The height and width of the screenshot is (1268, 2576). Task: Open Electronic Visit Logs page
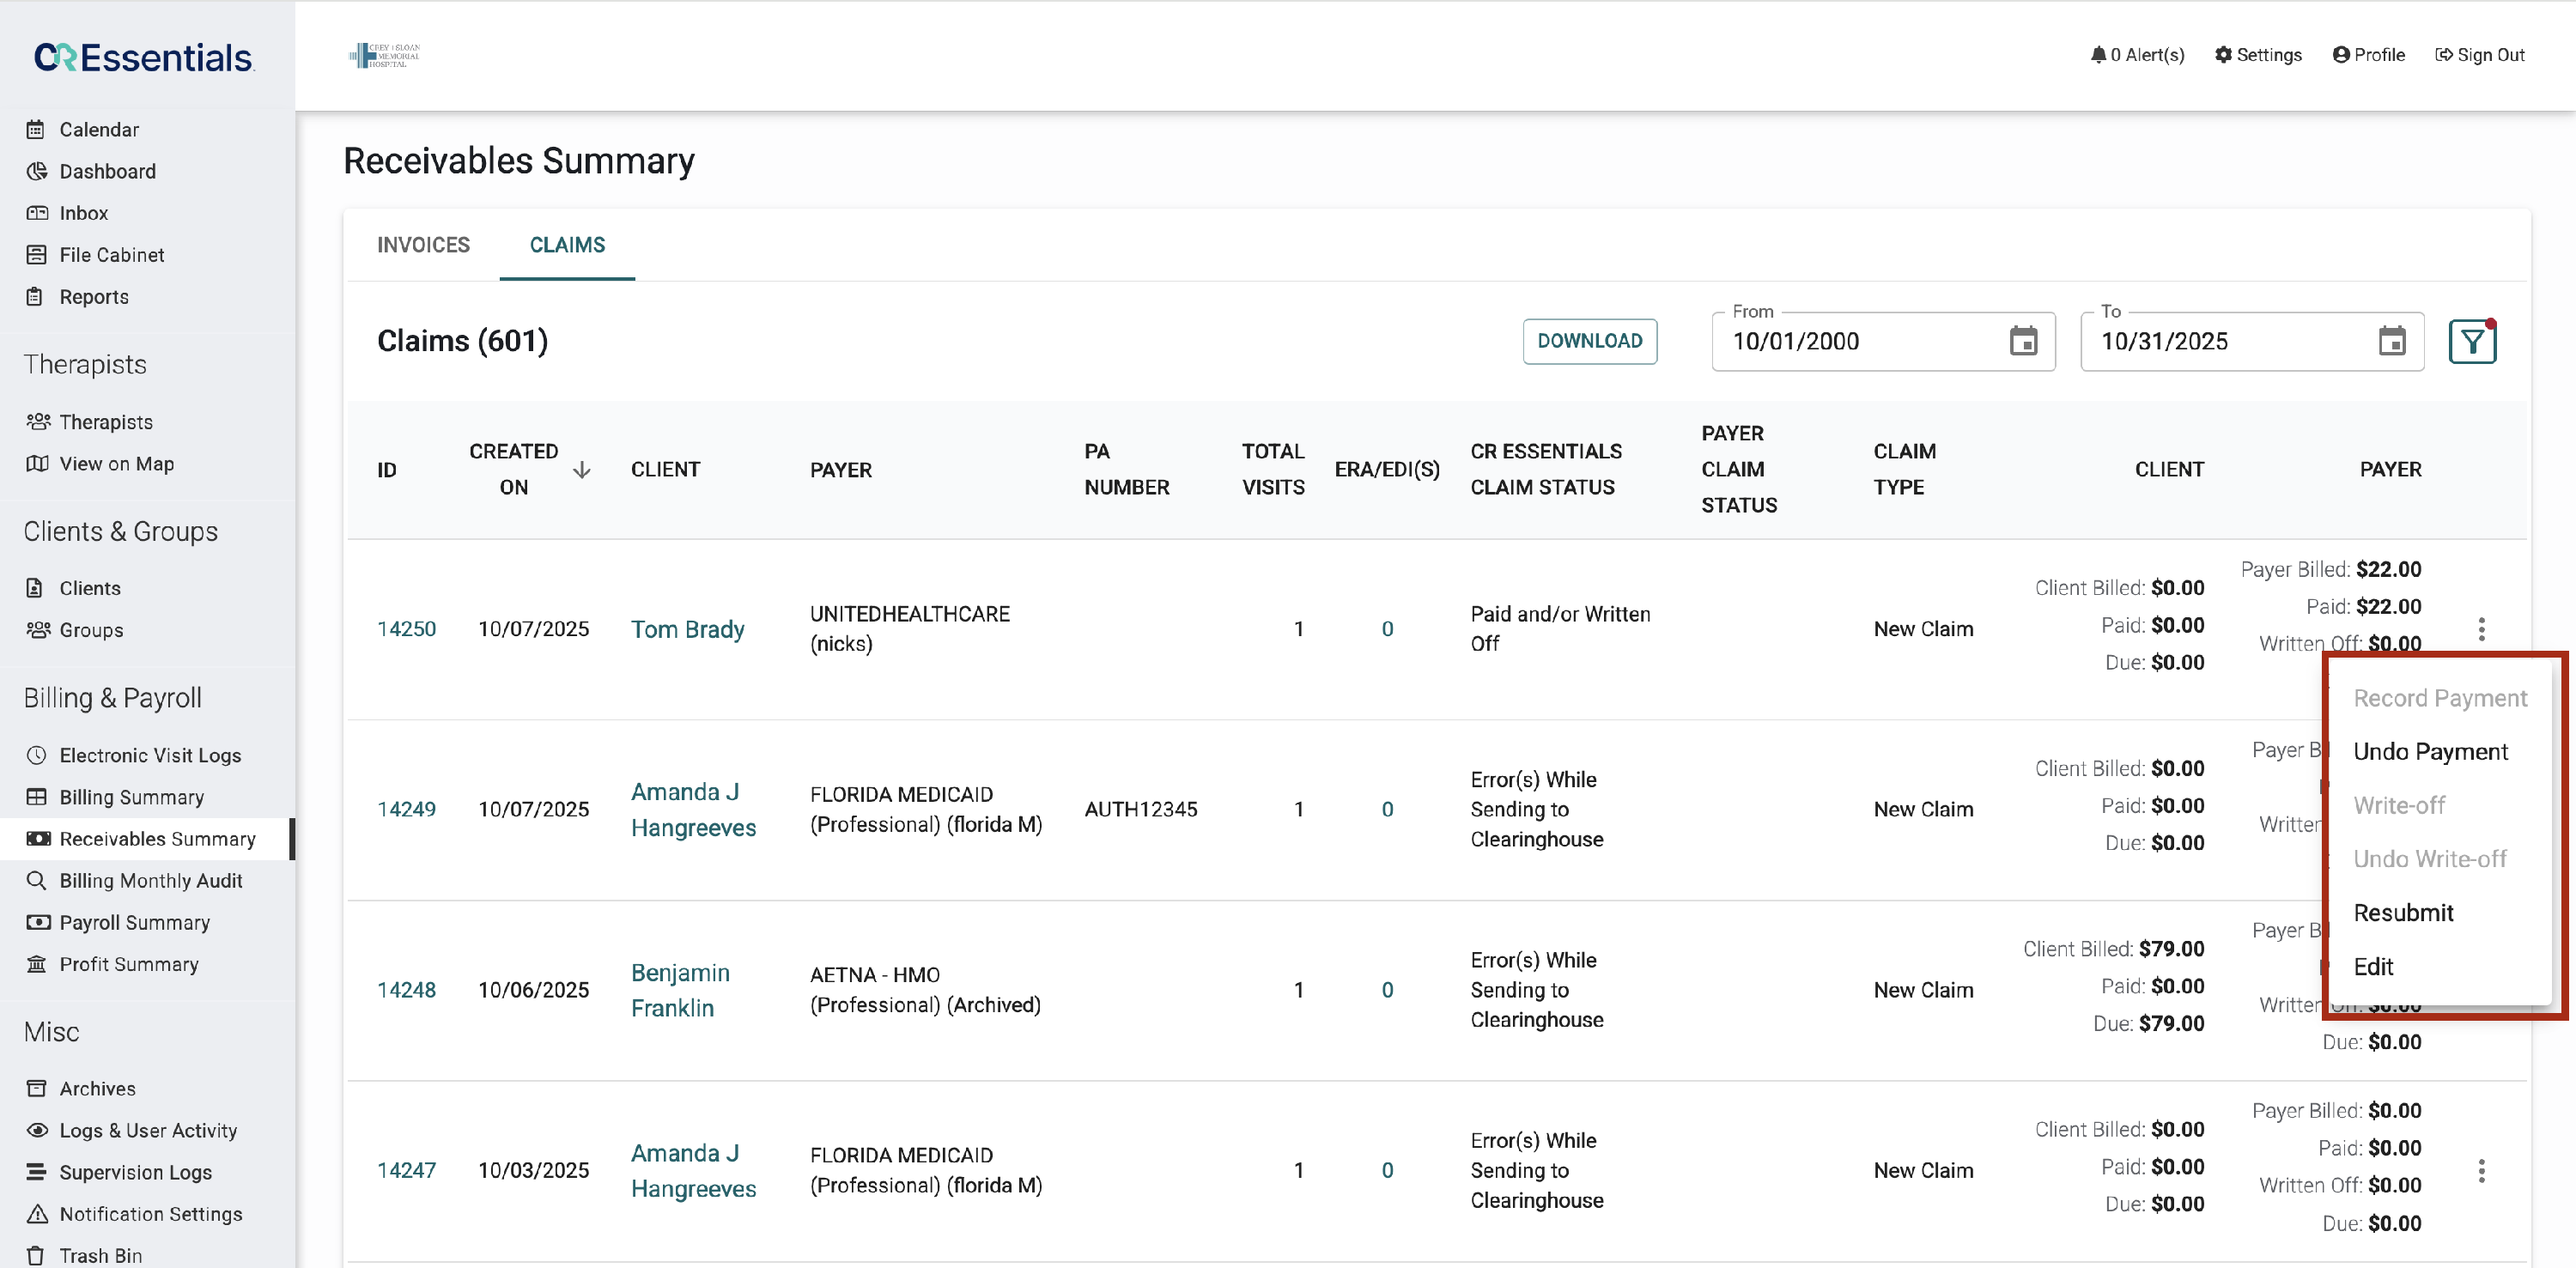tap(150, 755)
